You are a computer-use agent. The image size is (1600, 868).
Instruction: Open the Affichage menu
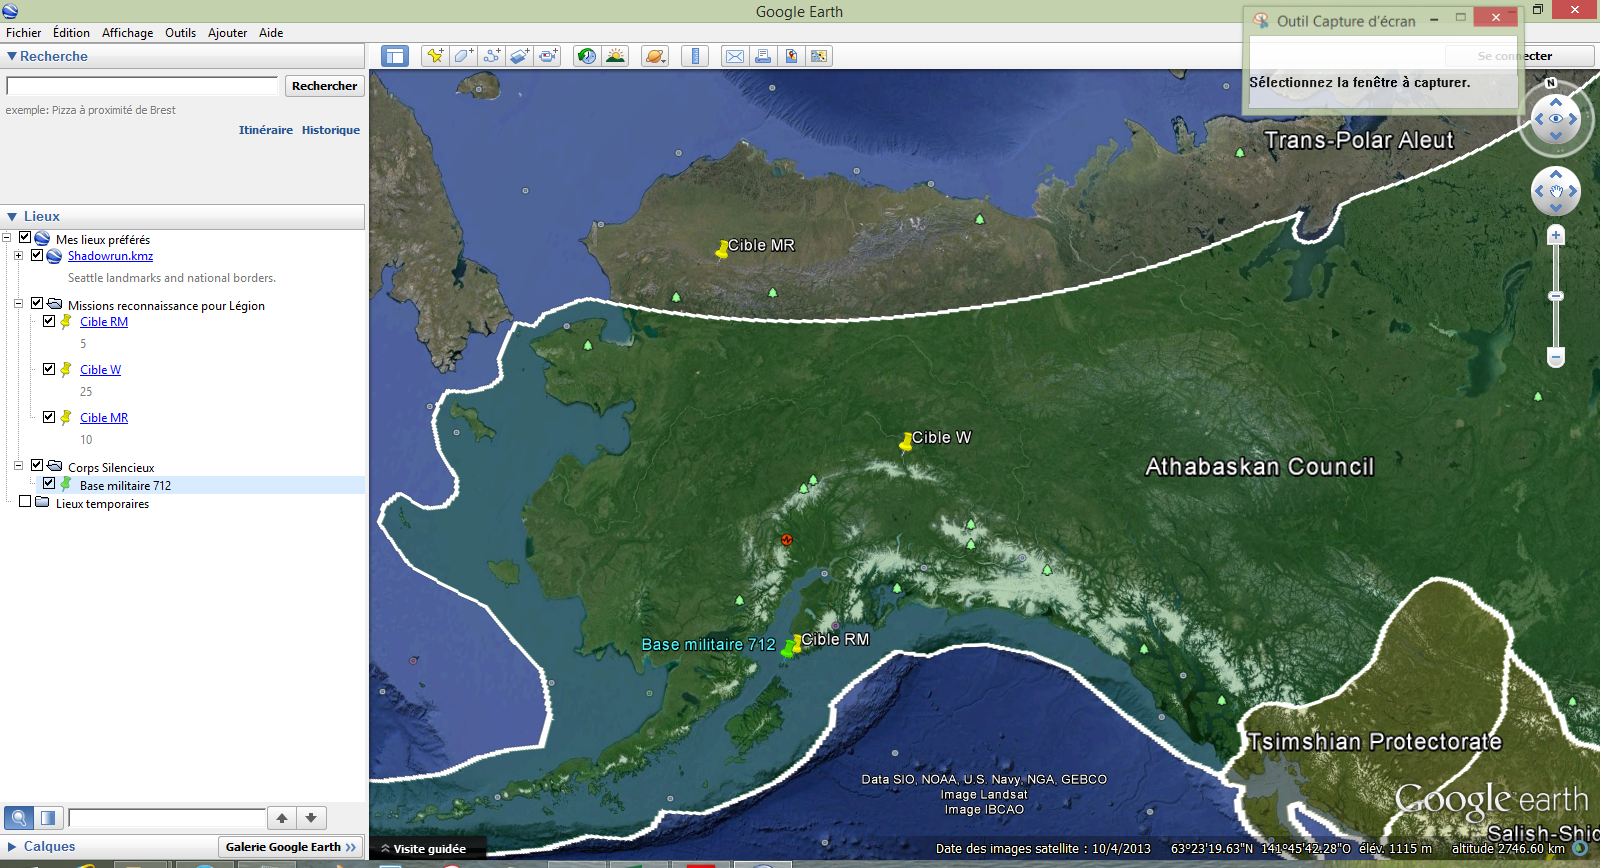click(127, 33)
